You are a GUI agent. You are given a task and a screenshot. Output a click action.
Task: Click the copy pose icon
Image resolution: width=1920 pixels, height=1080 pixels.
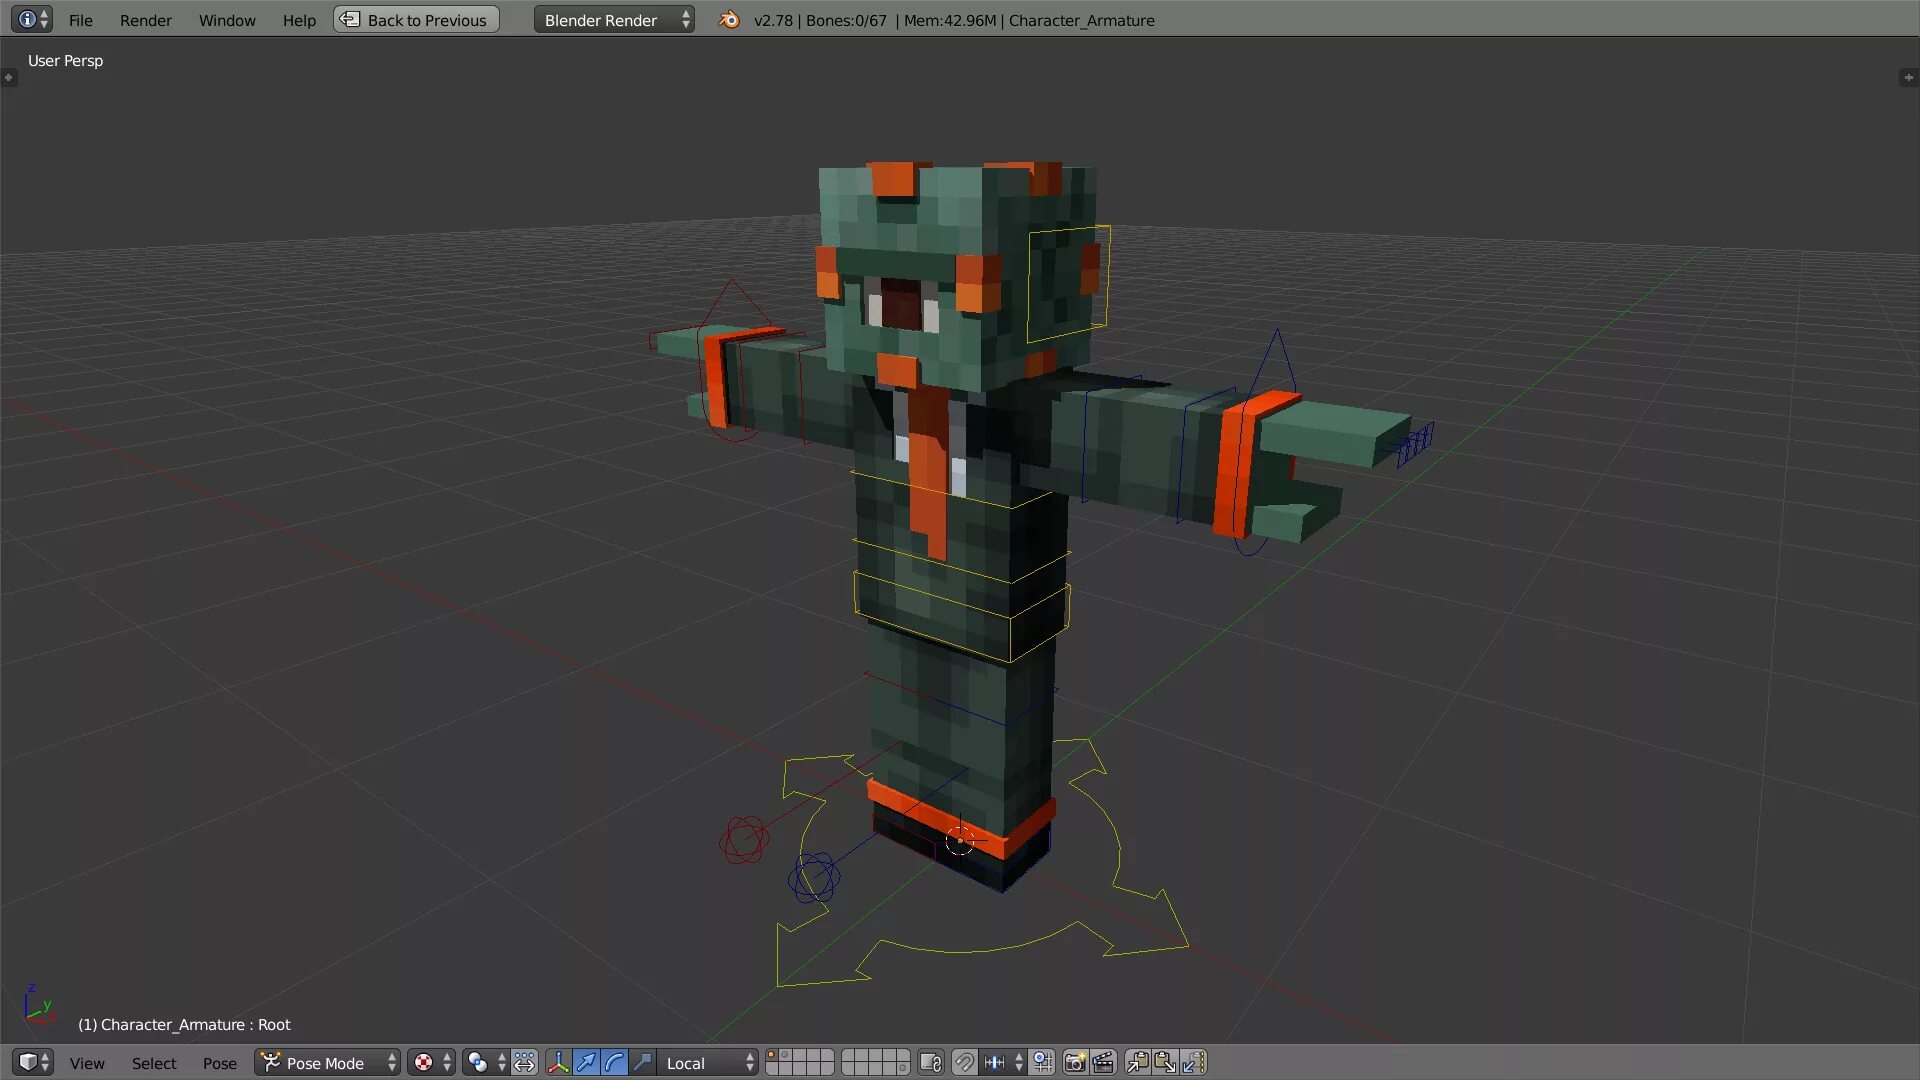point(1137,1063)
